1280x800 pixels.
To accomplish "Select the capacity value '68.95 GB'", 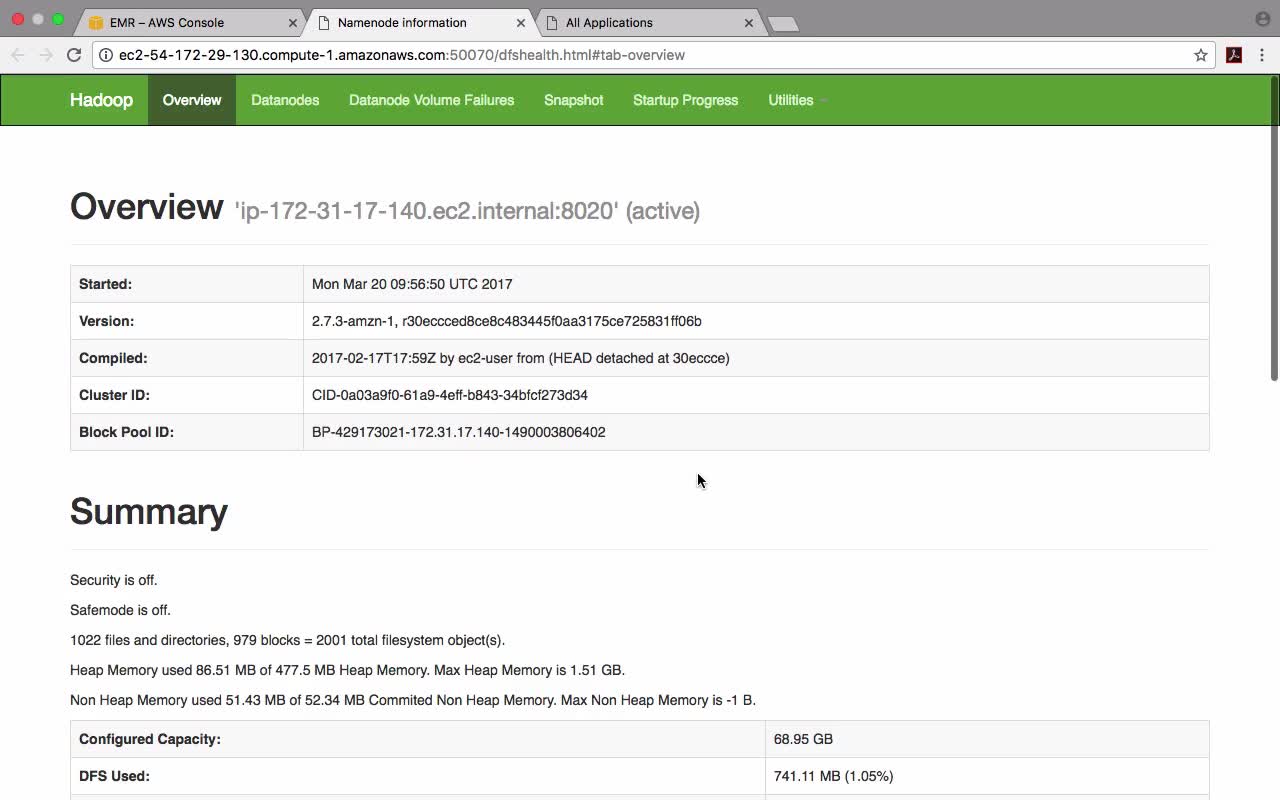I will [803, 739].
